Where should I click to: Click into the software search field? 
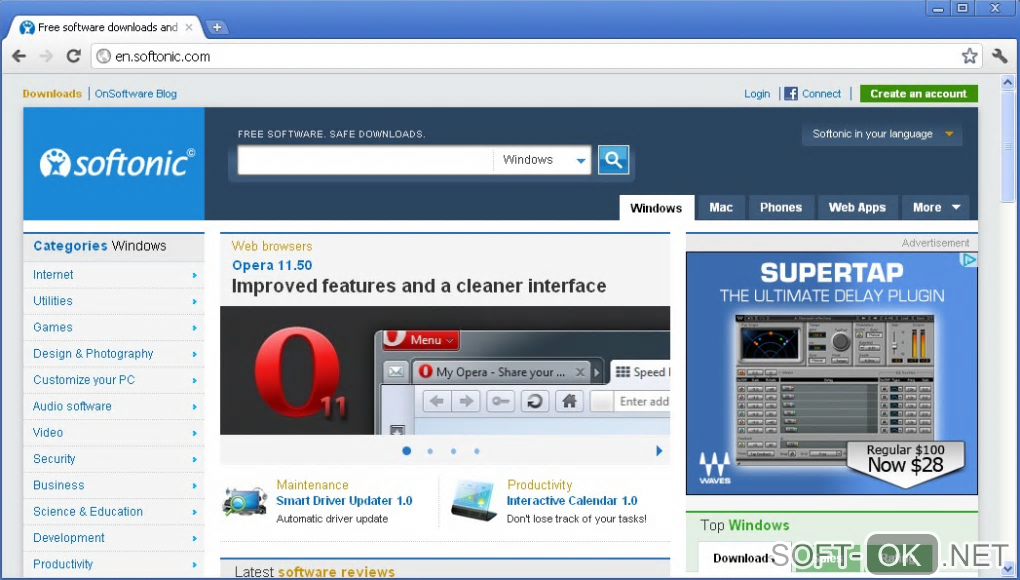pos(366,160)
